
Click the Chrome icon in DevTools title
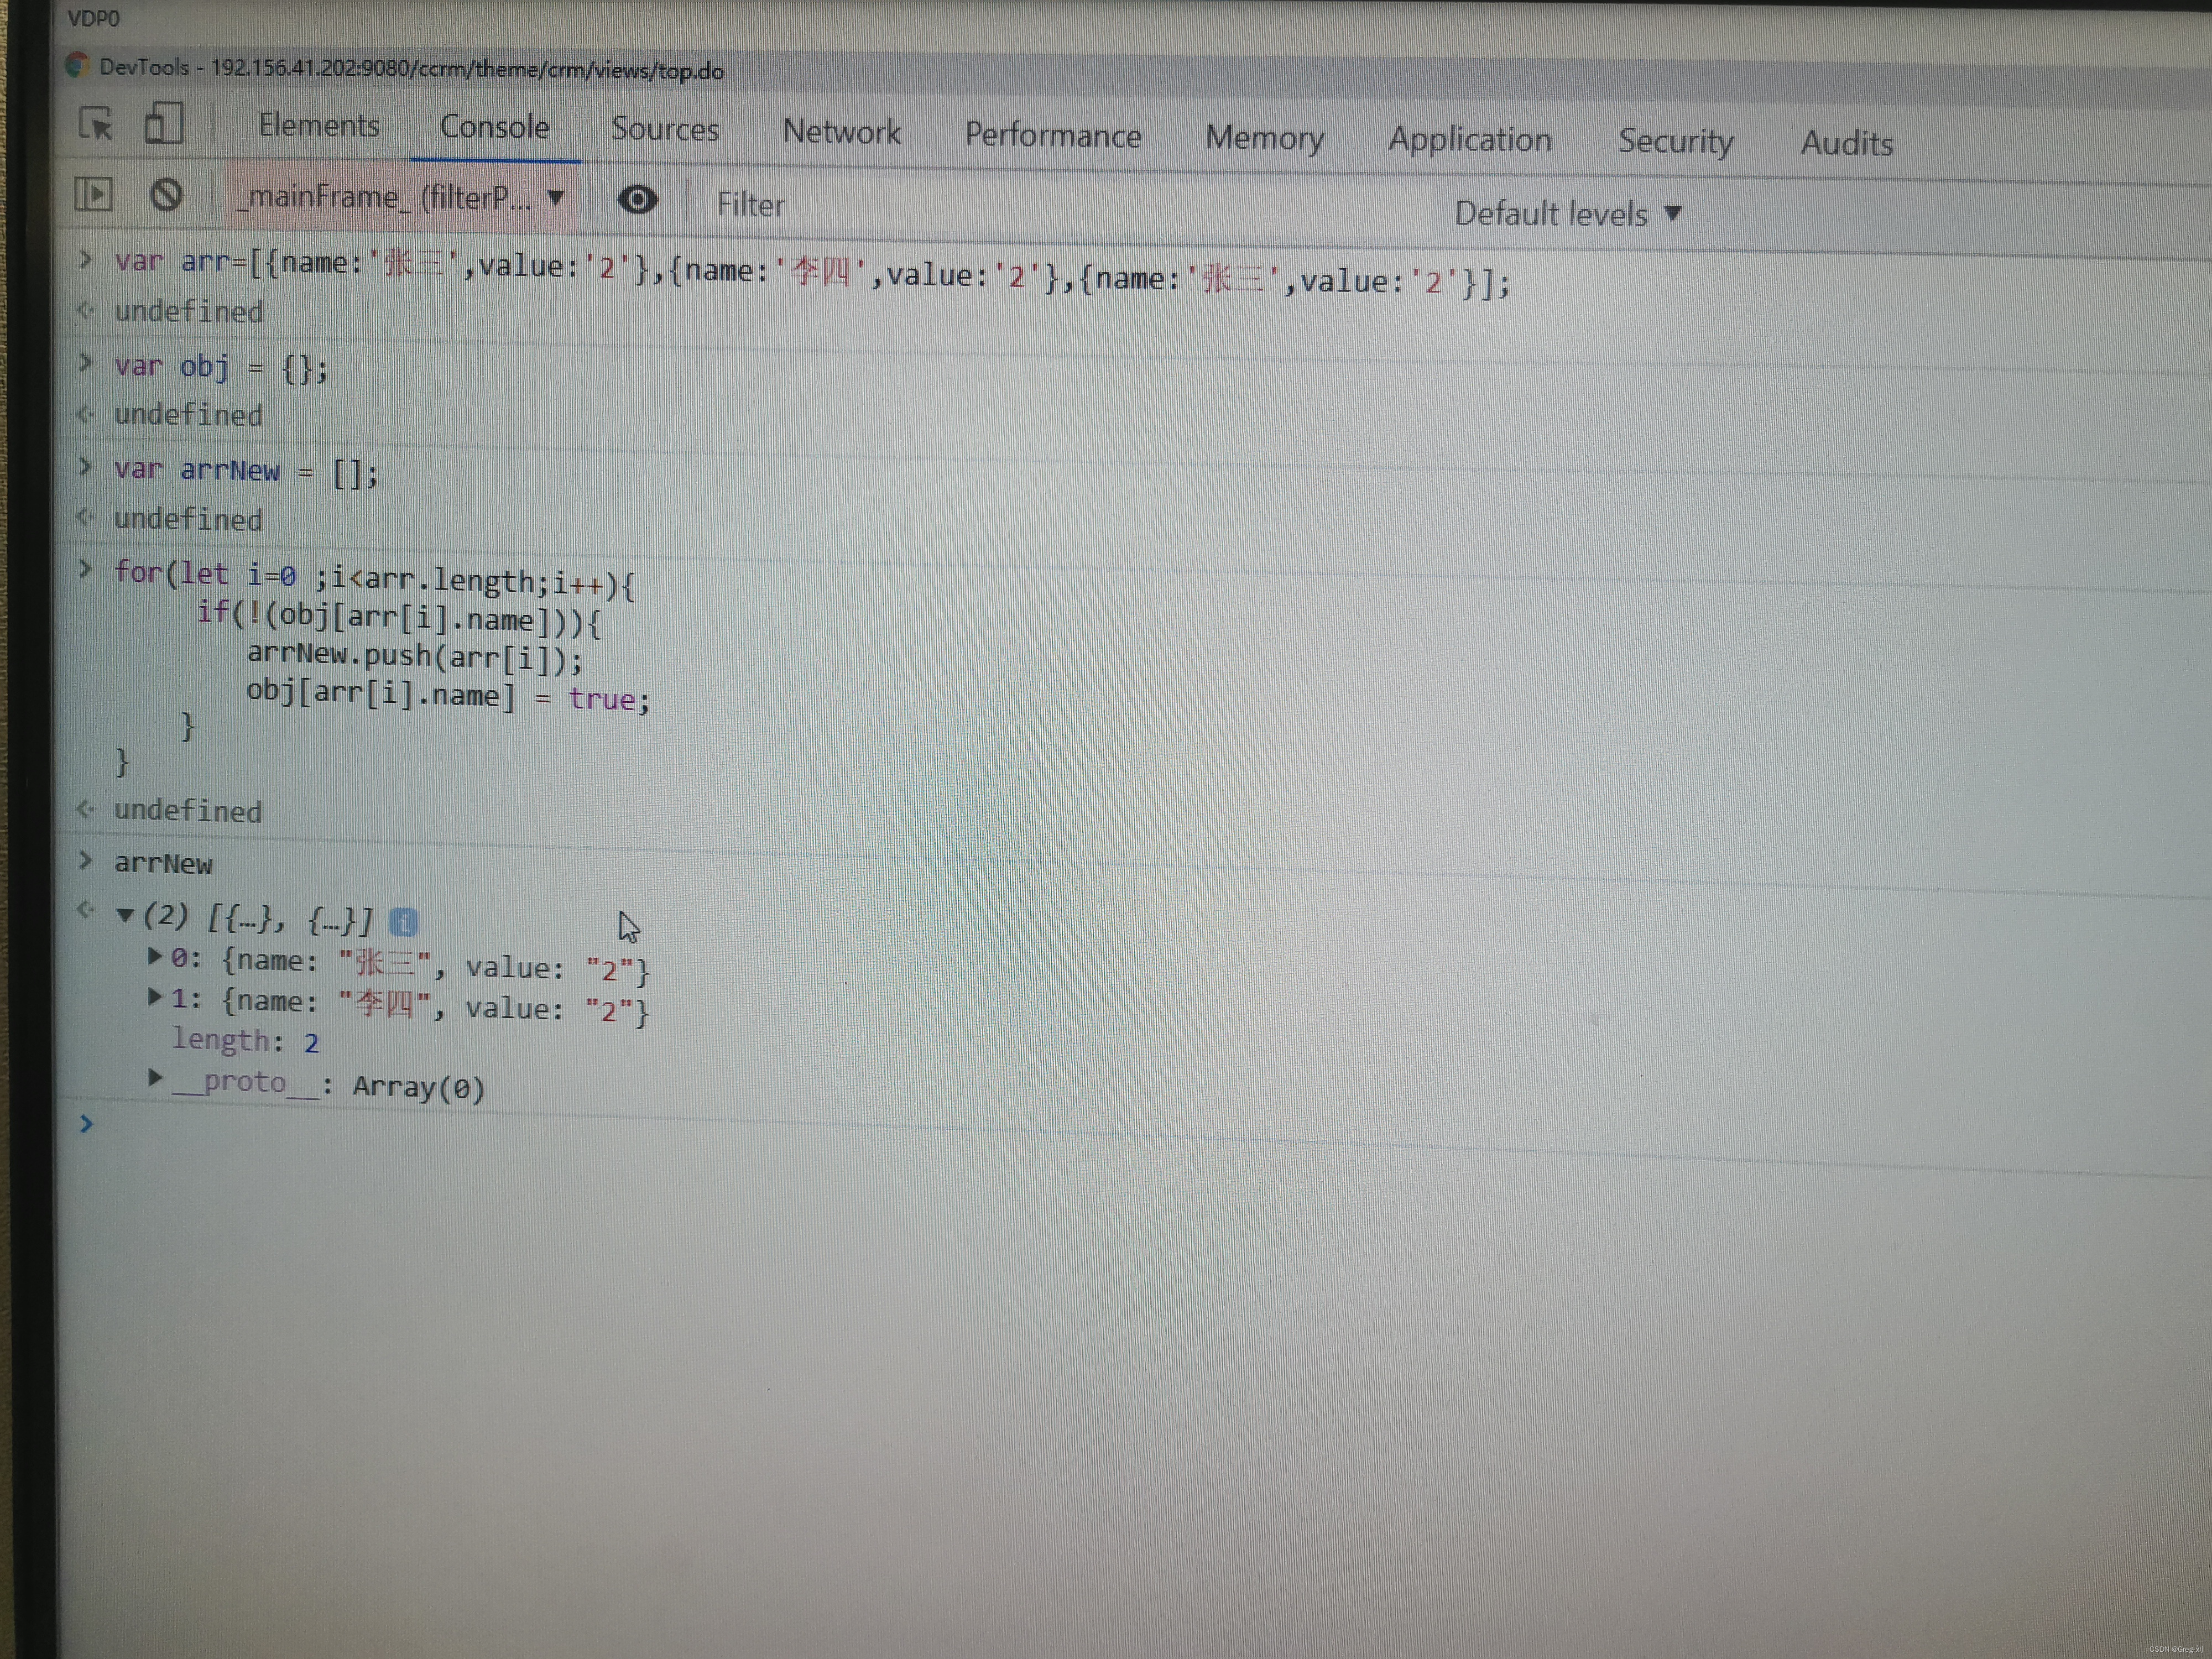point(77,66)
